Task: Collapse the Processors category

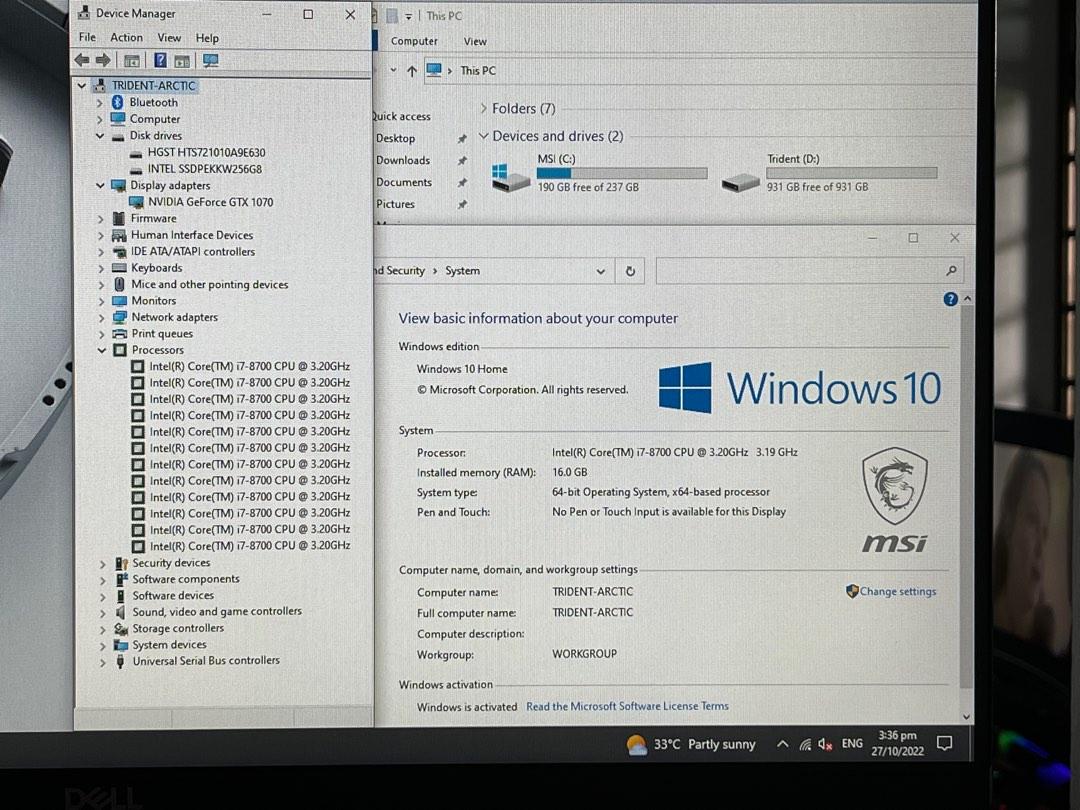Action: pos(101,350)
